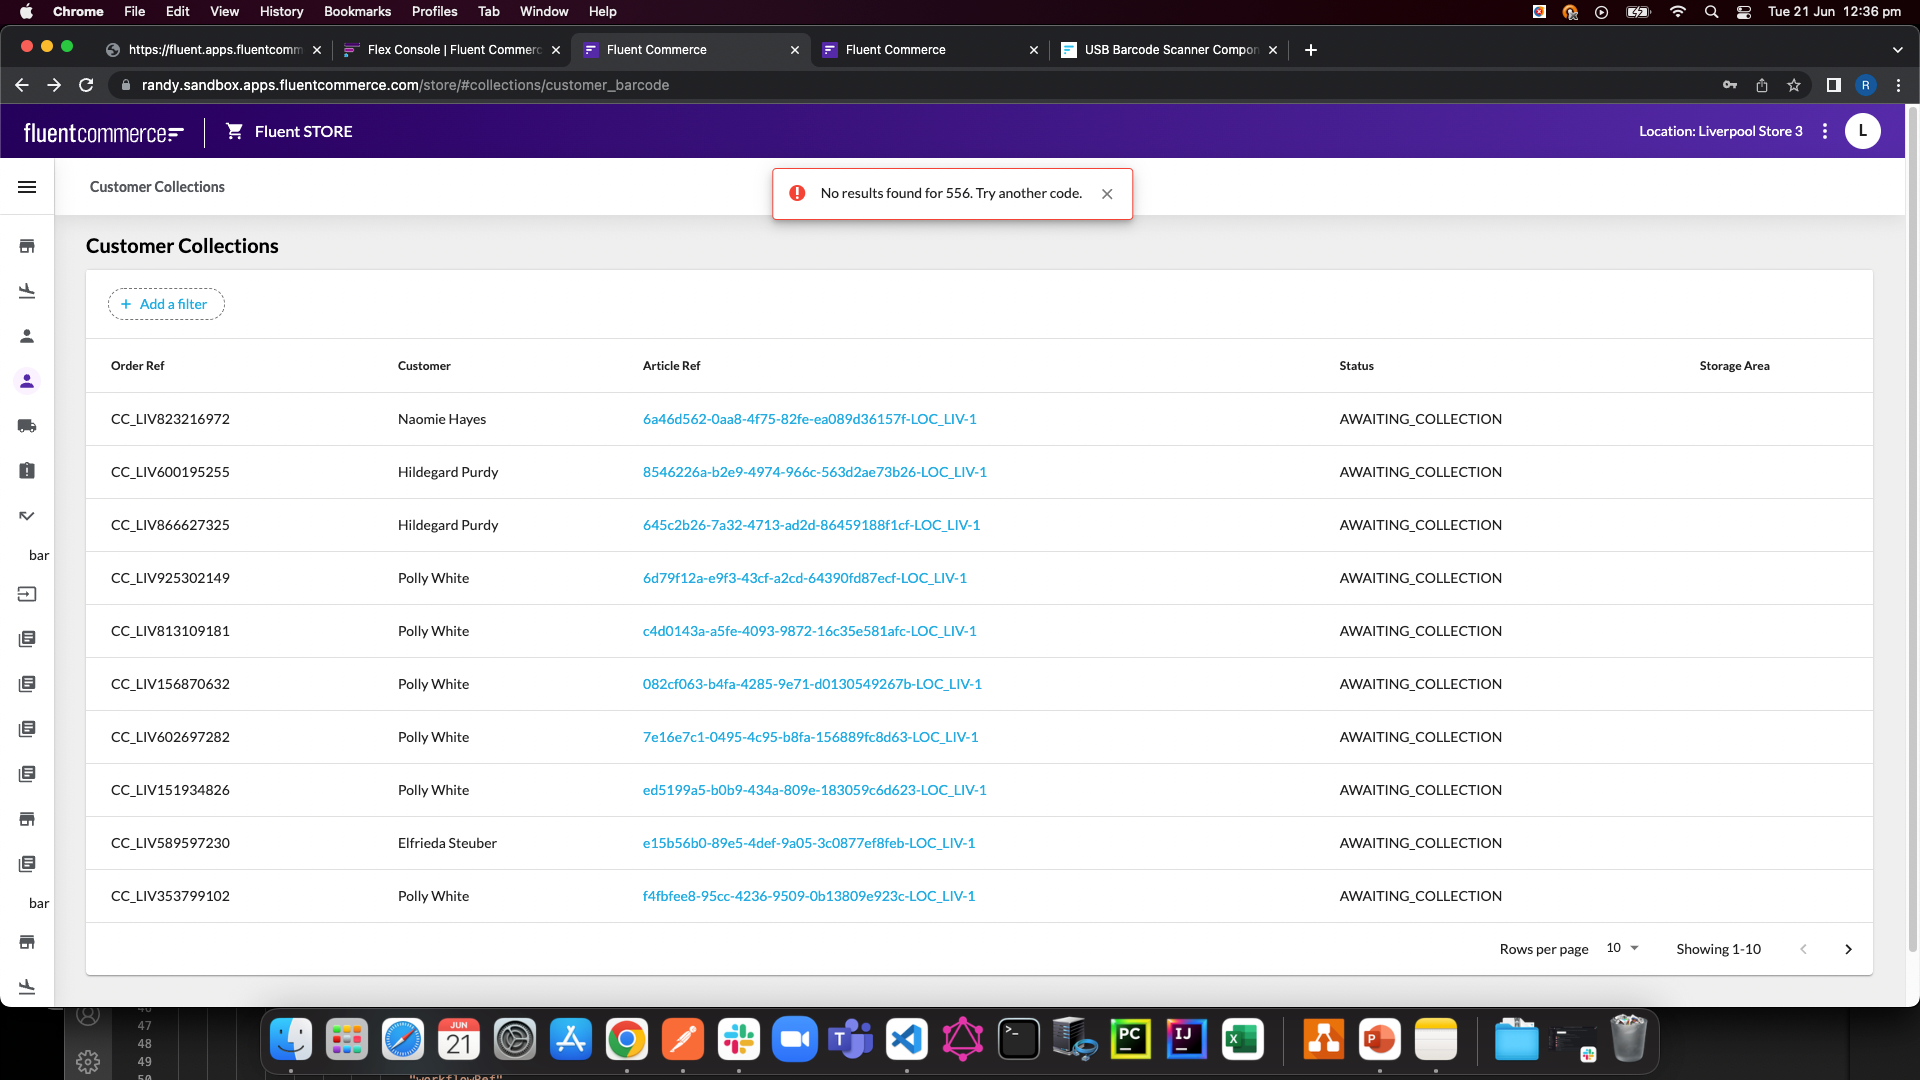Open the vertical three-dot menu near location

tap(1825, 131)
